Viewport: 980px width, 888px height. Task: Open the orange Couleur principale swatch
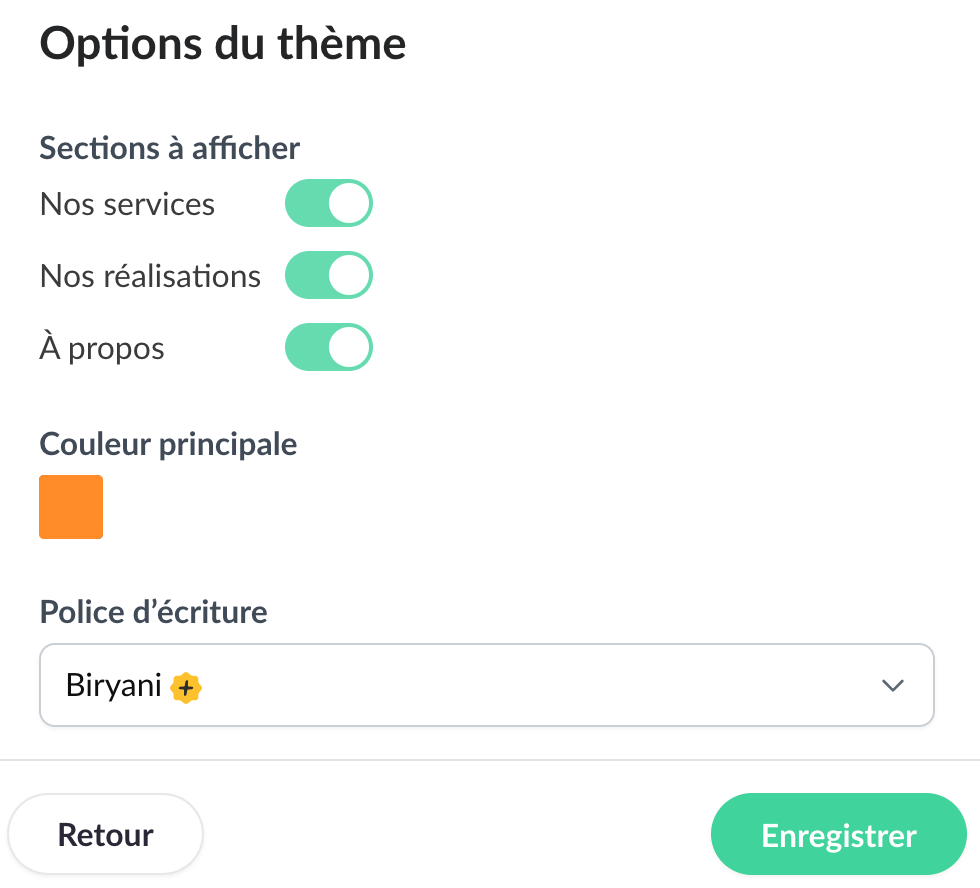(71, 507)
